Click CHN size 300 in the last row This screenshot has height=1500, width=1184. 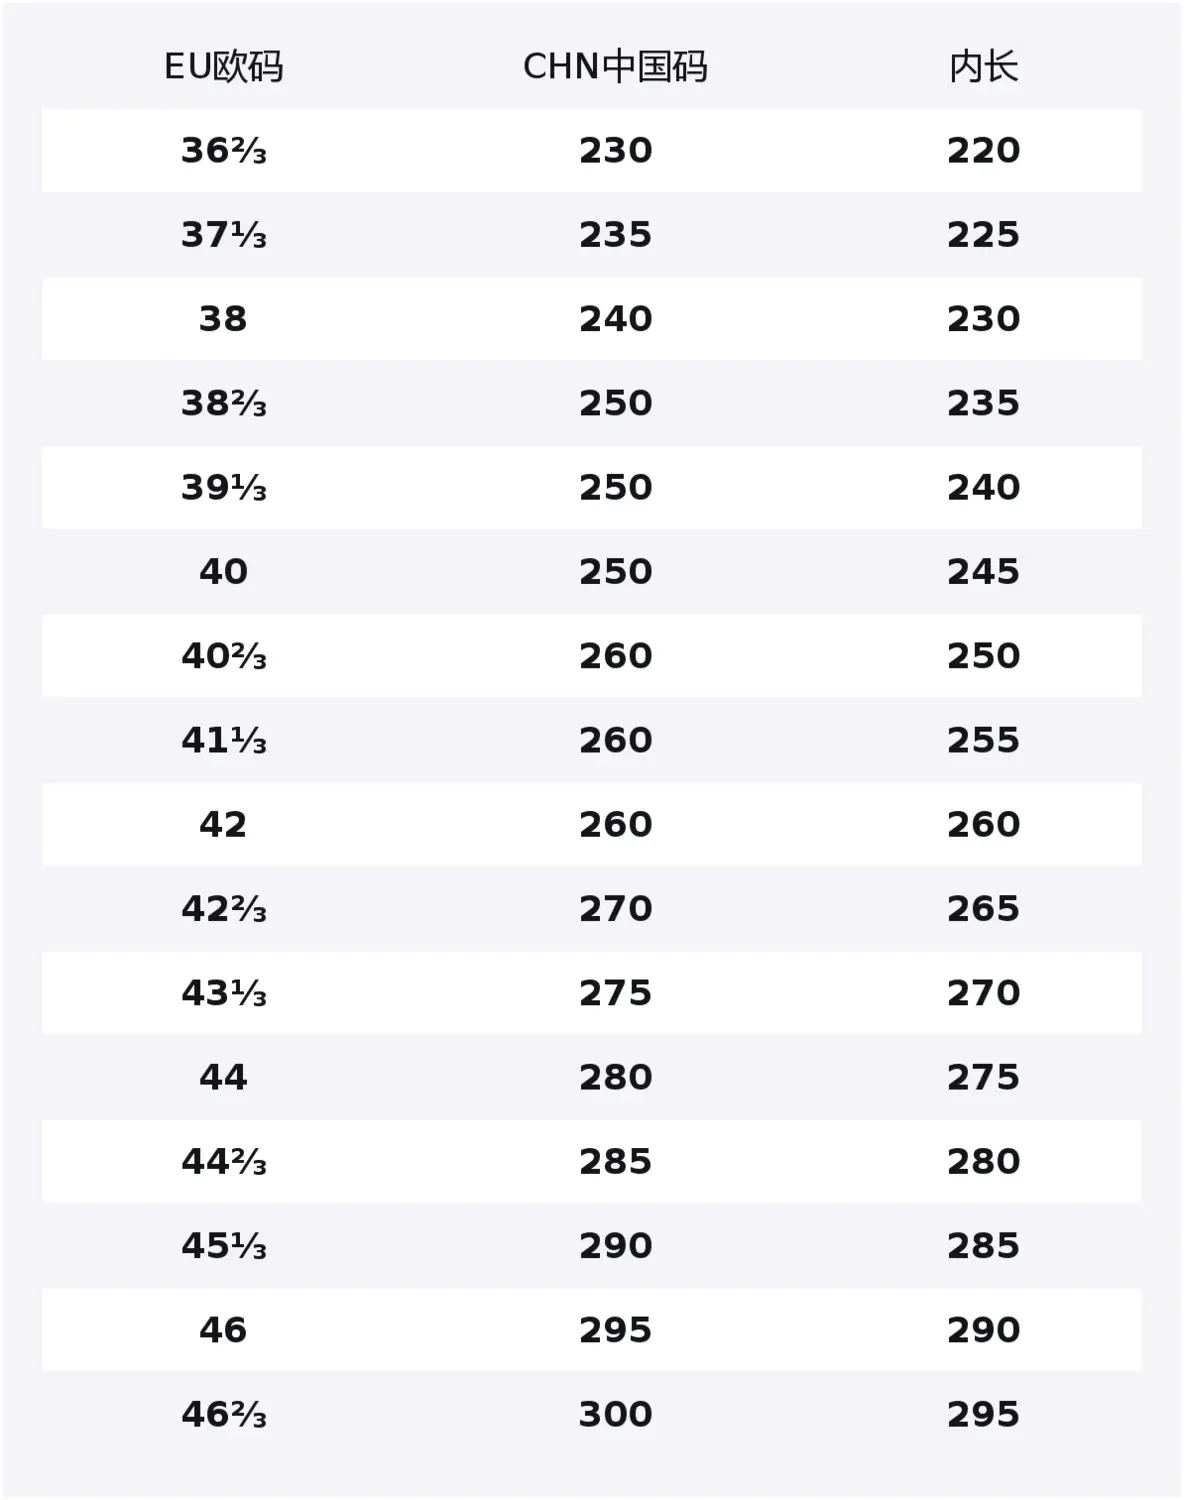tap(615, 1414)
